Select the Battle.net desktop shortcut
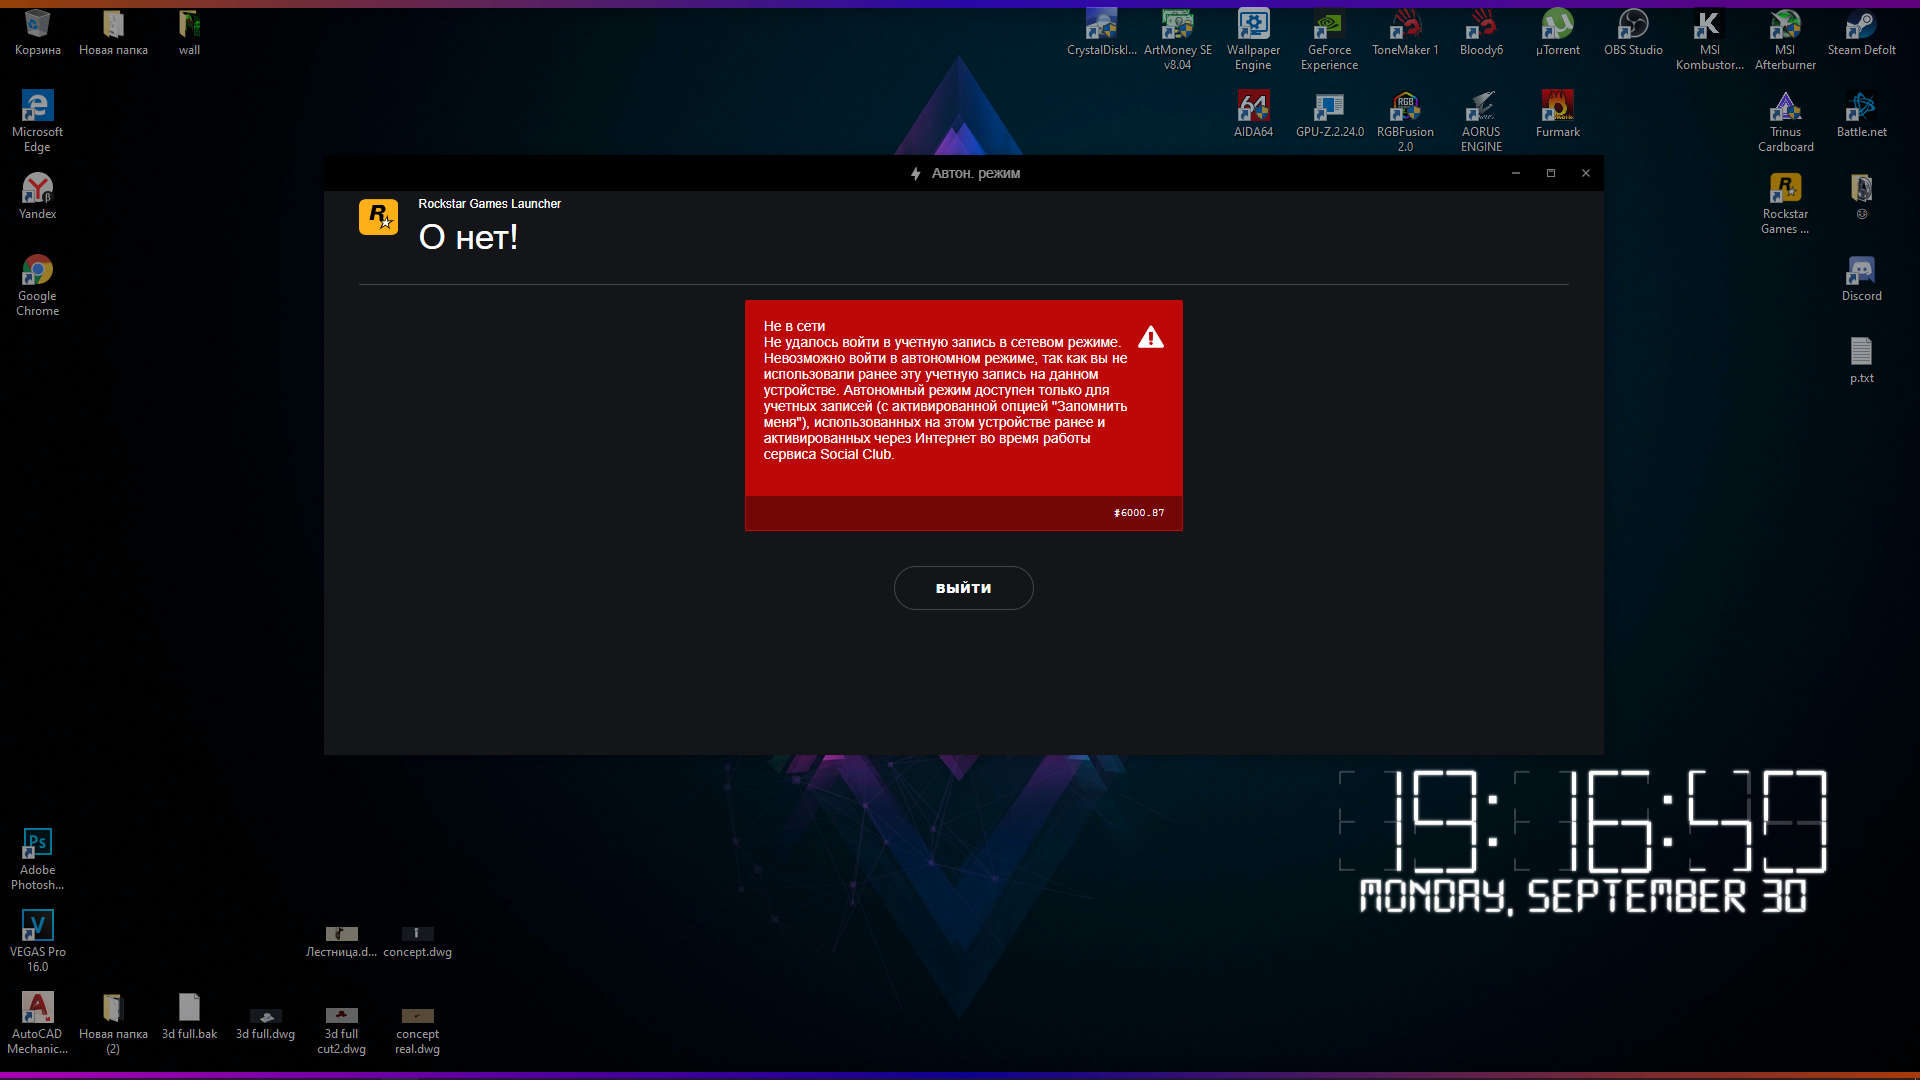This screenshot has width=1920, height=1080. (x=1861, y=114)
